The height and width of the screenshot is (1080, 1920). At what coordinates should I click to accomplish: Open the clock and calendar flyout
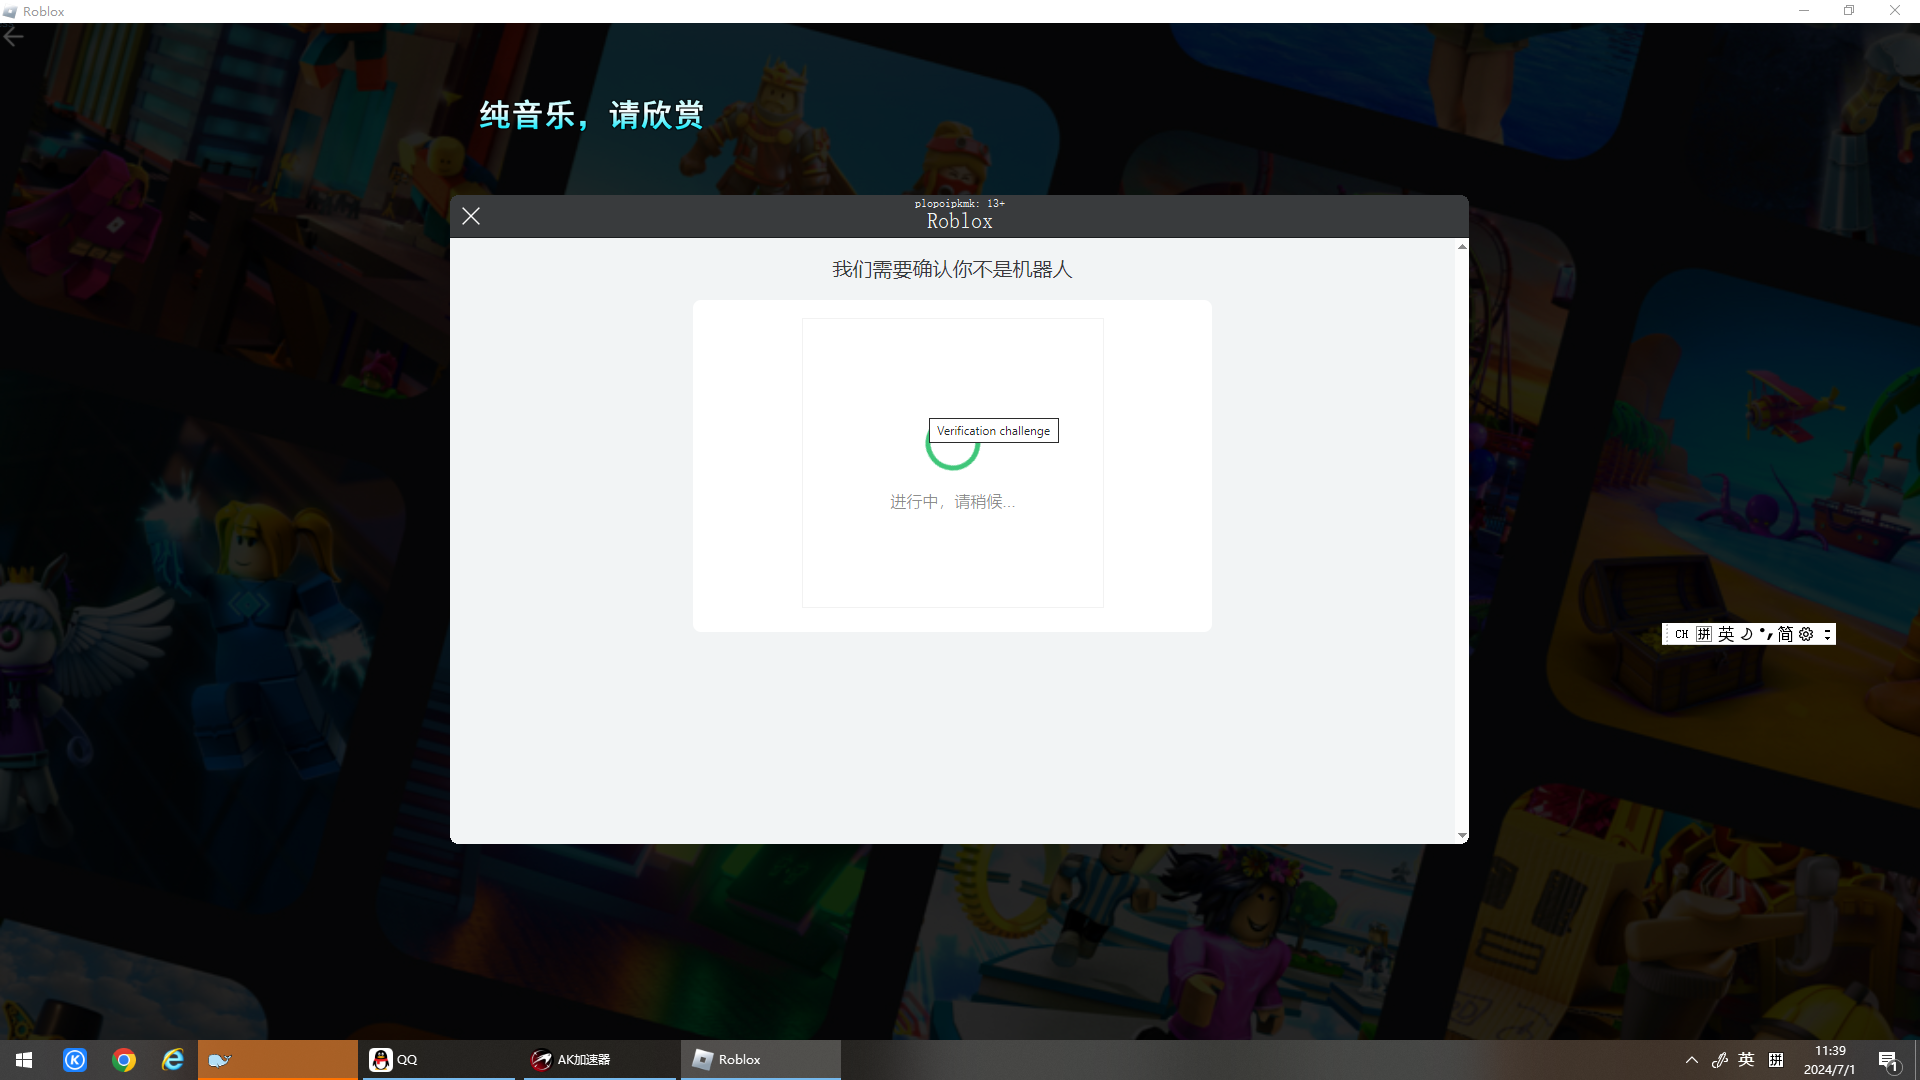coord(1830,1060)
